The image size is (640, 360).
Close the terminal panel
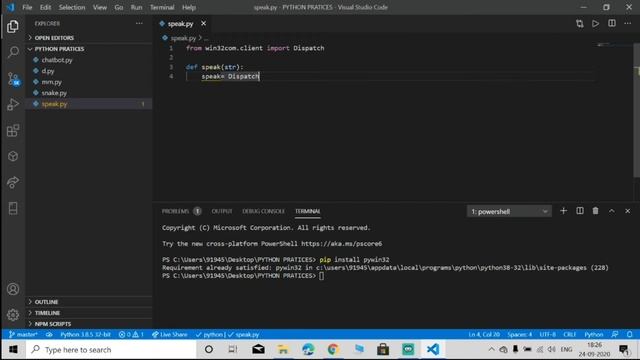627,211
